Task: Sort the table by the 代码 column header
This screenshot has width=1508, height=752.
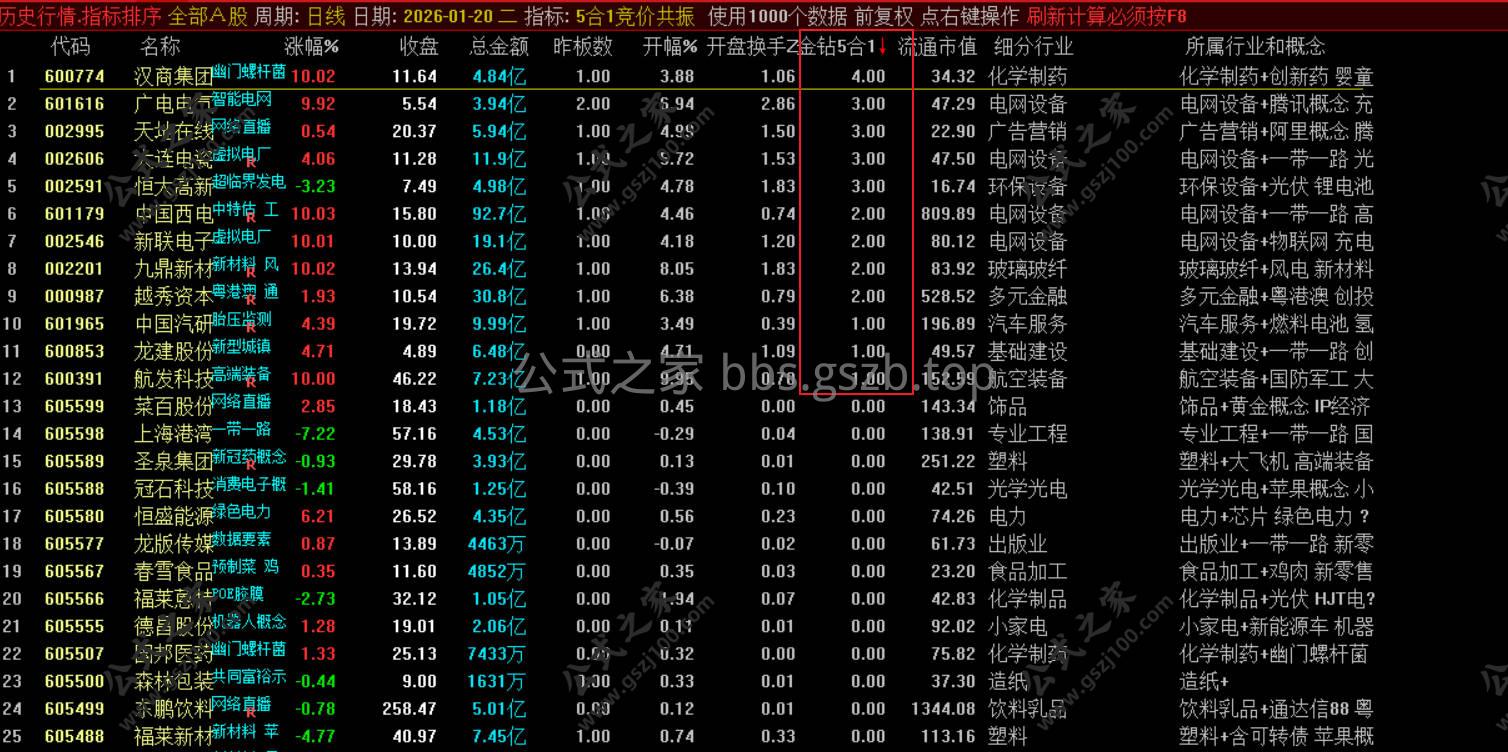Action: (70, 46)
